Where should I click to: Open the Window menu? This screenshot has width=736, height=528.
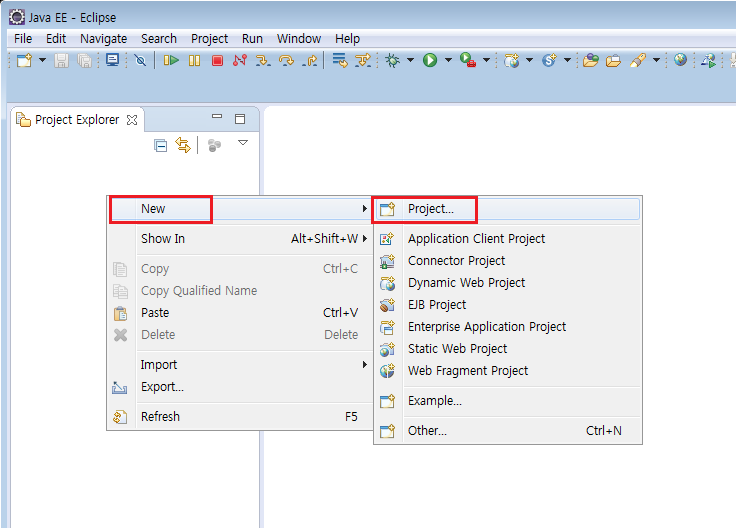[x=299, y=38]
